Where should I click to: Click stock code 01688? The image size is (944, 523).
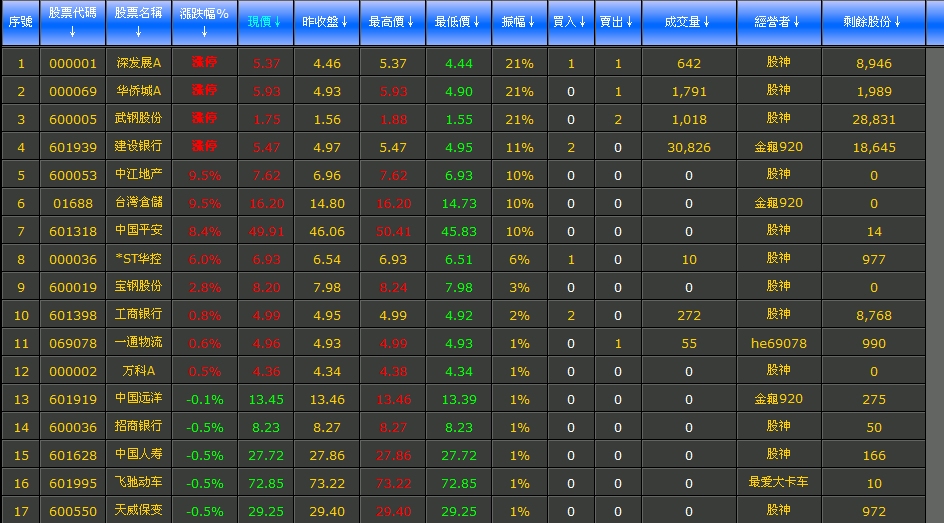coord(73,203)
